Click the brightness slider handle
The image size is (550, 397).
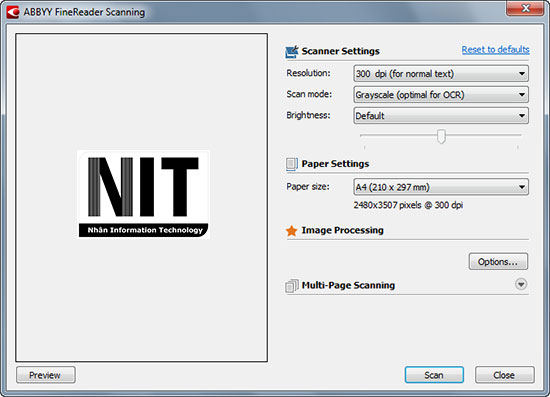pyautogui.click(x=441, y=136)
